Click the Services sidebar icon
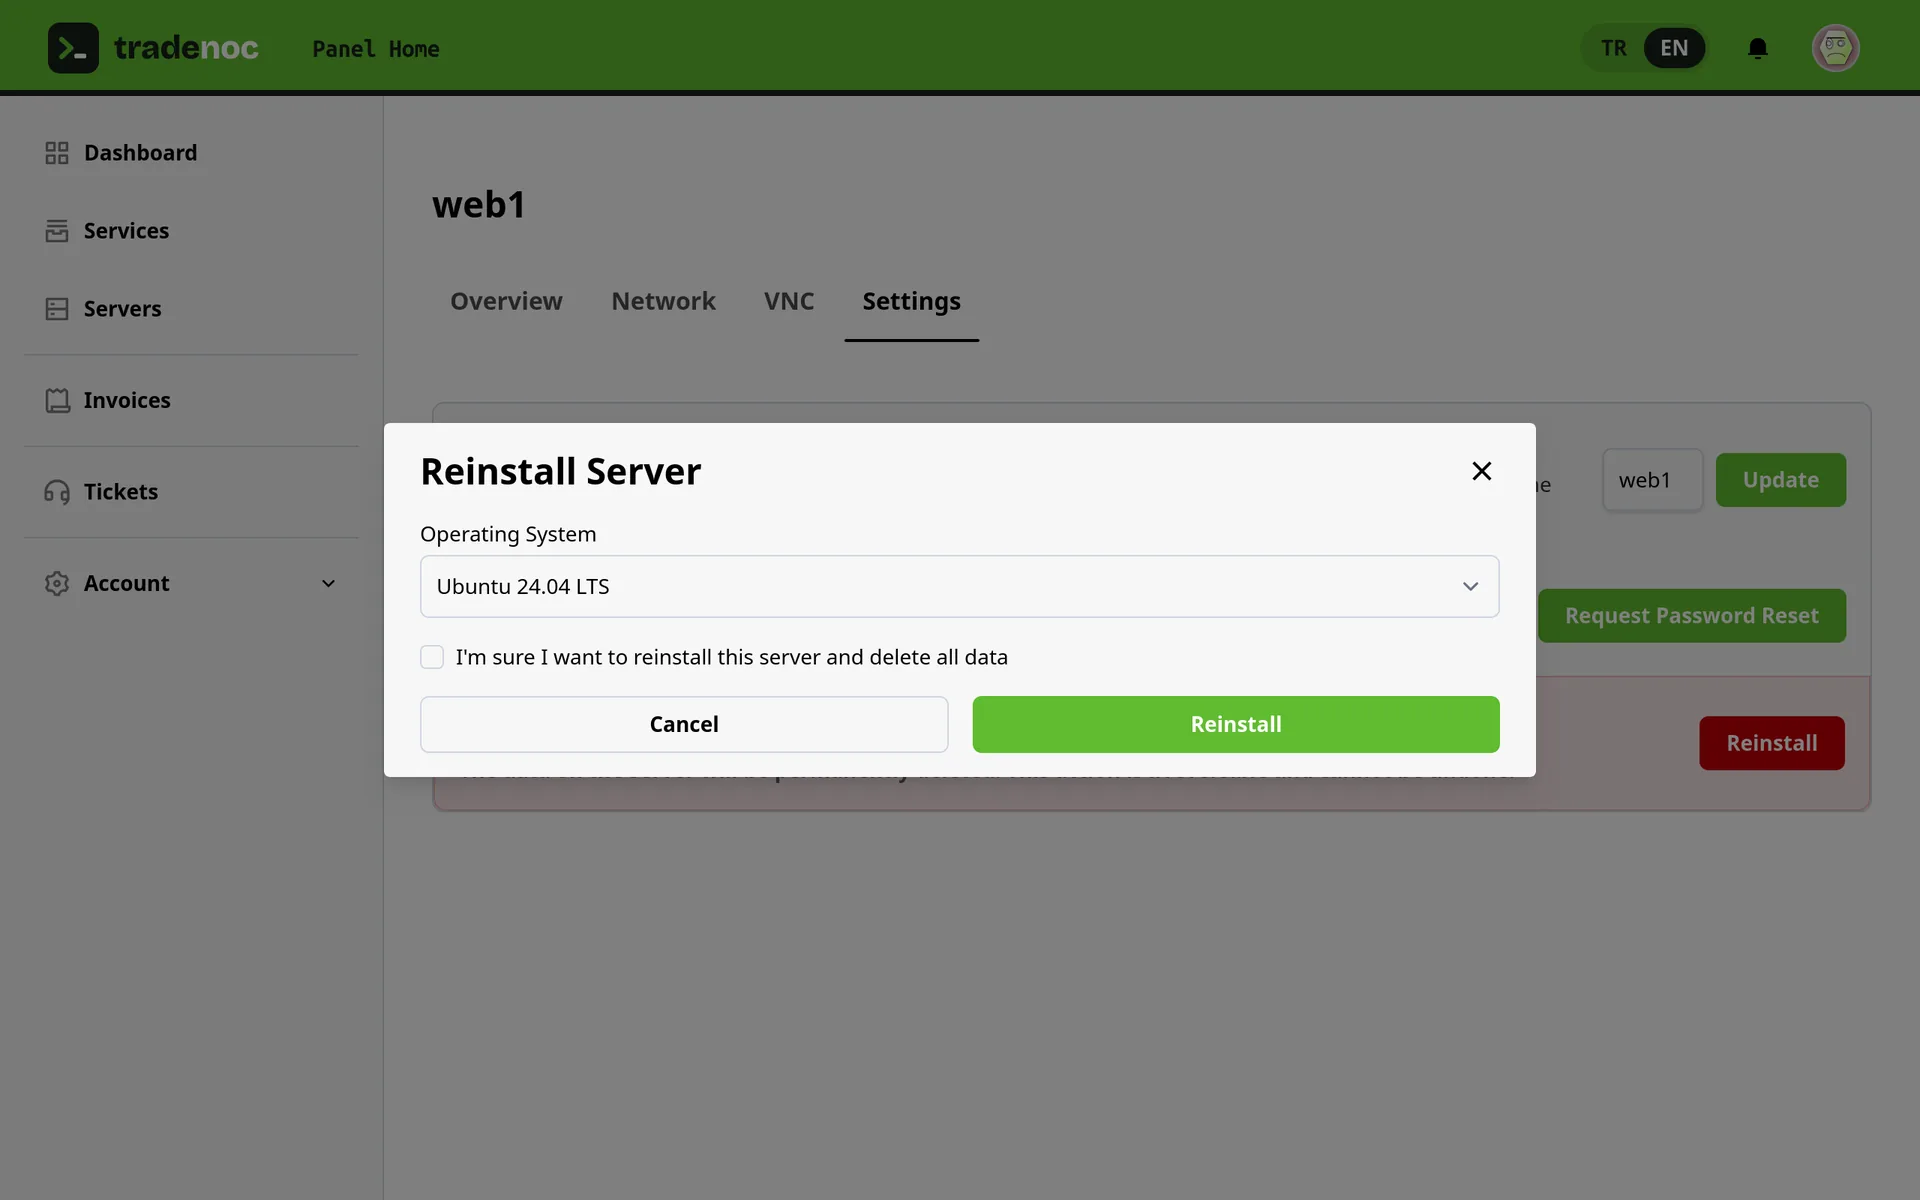1920x1200 pixels. 57,231
